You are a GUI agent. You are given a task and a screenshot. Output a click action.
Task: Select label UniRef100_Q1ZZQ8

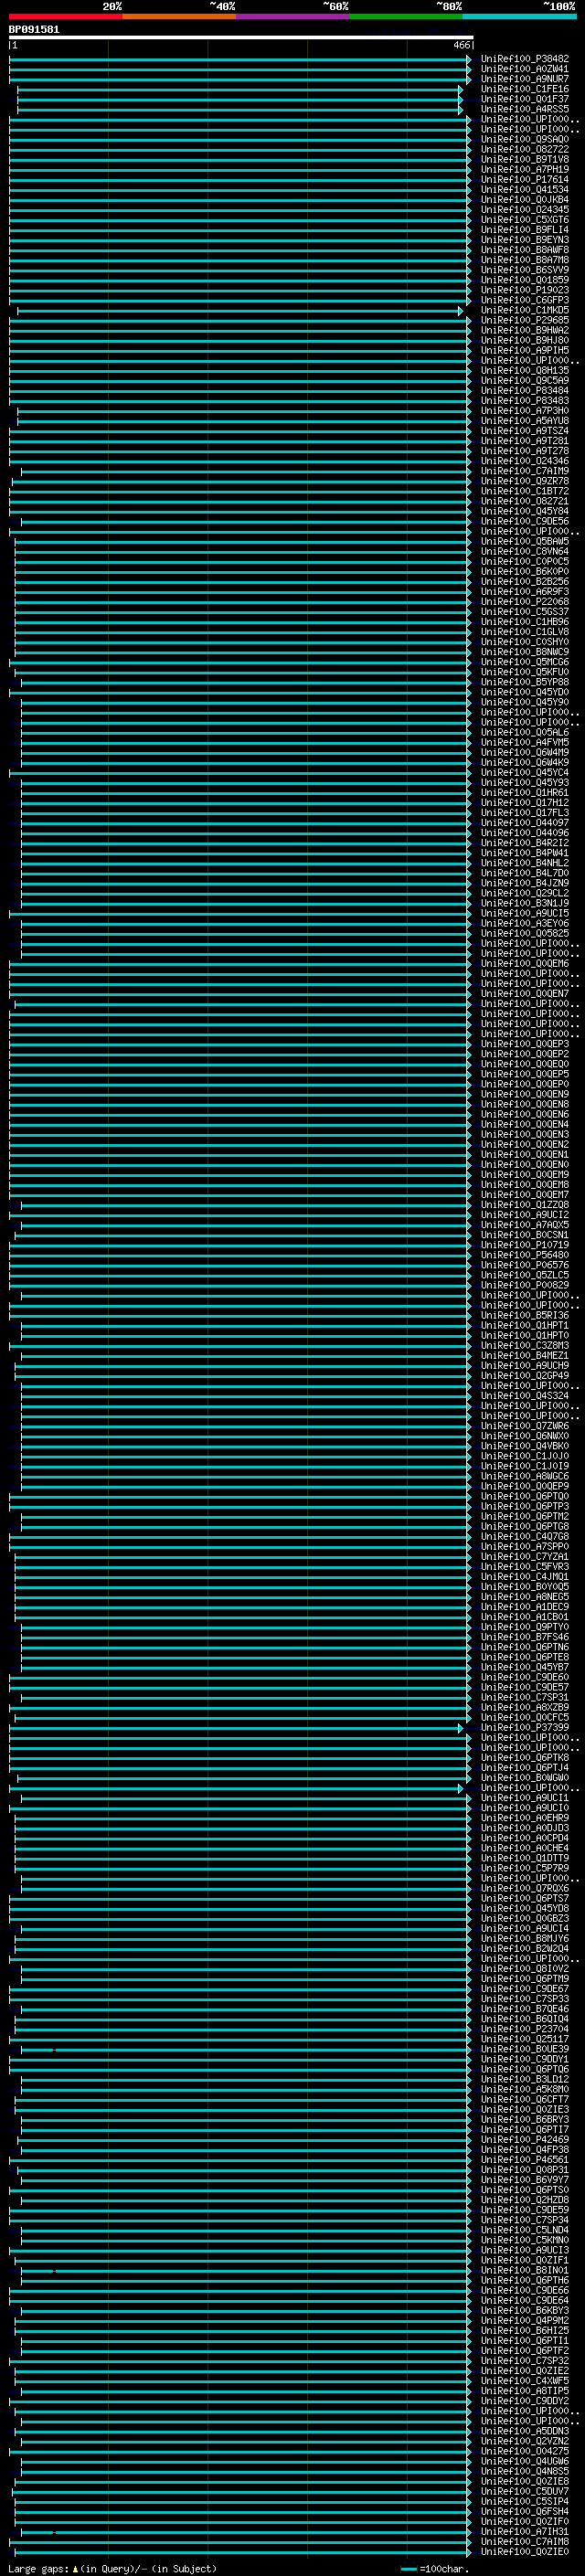click(x=525, y=1205)
